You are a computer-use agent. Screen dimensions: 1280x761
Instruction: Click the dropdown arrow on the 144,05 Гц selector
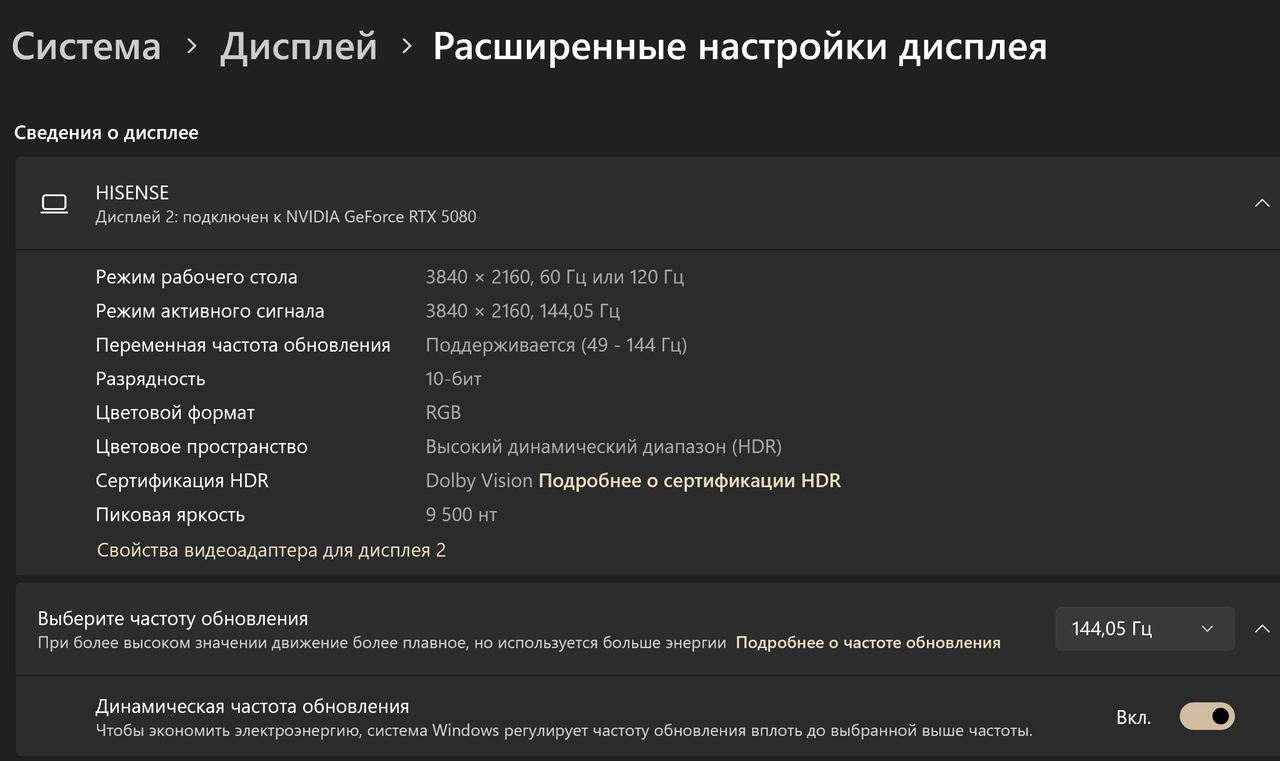(1206, 628)
